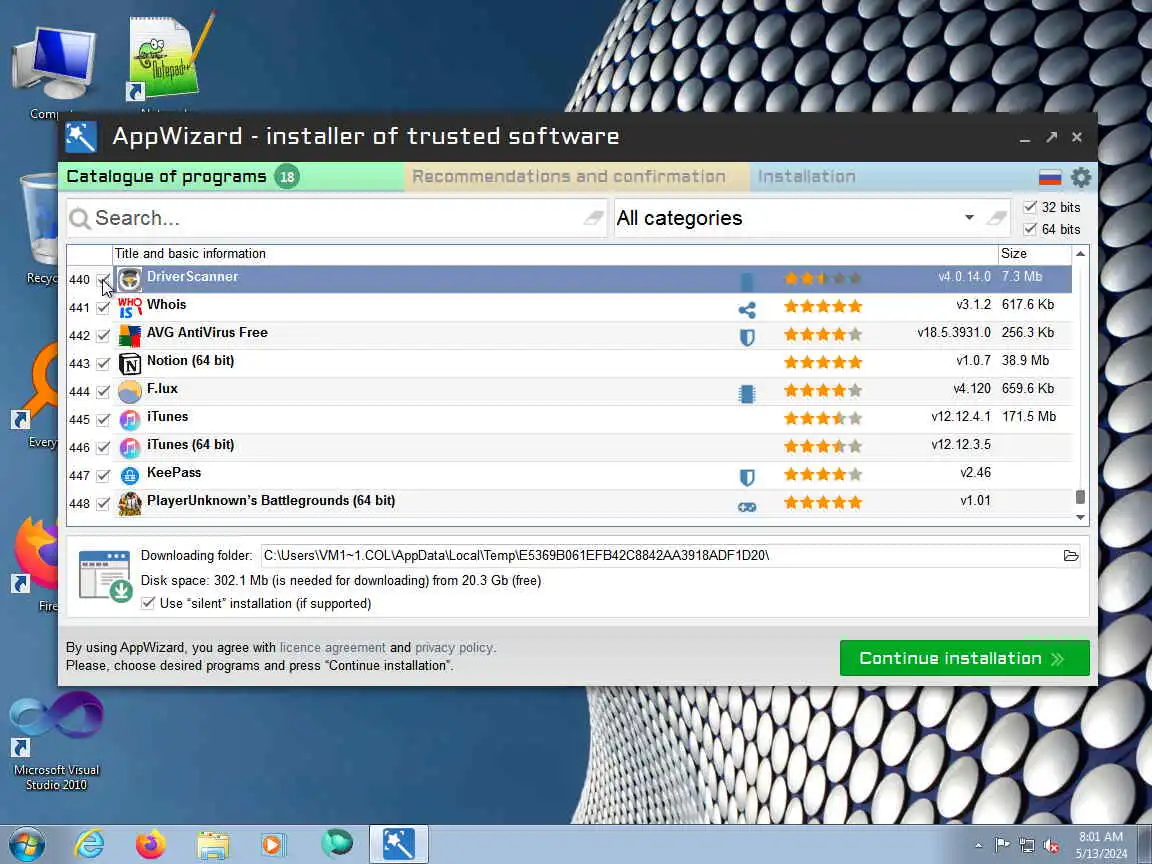Uncheck the KeePass checkbox
This screenshot has height=864, width=1152.
[x=104, y=475]
